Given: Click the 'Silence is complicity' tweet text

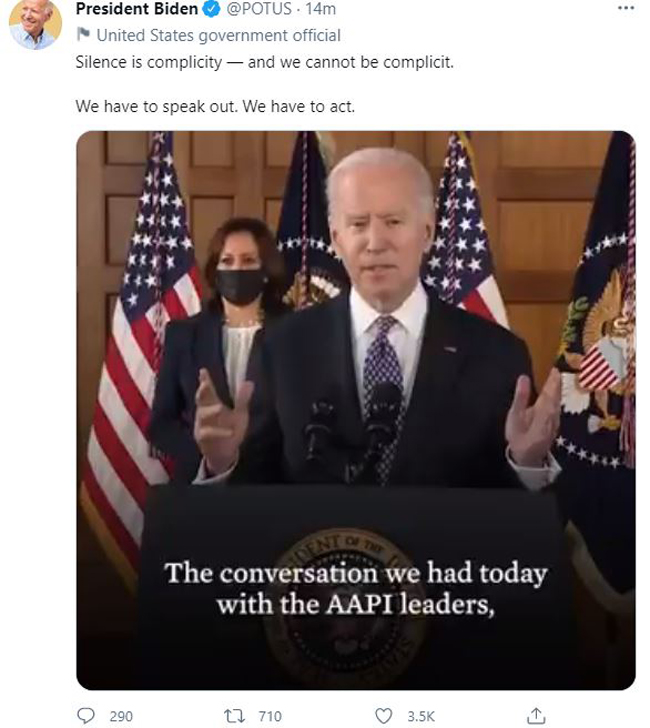Looking at the screenshot, I should [x=265, y=62].
